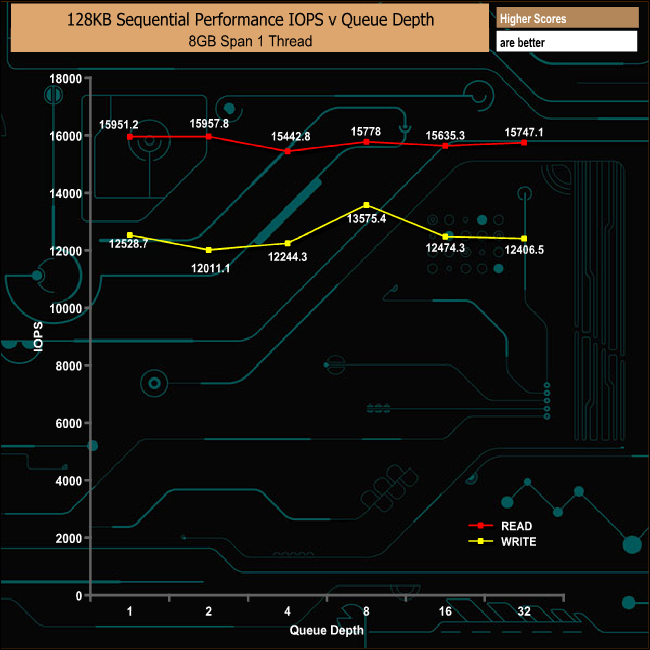The width and height of the screenshot is (650, 650).
Task: Click the x-axis queue depth label 1
Action: 130,611
